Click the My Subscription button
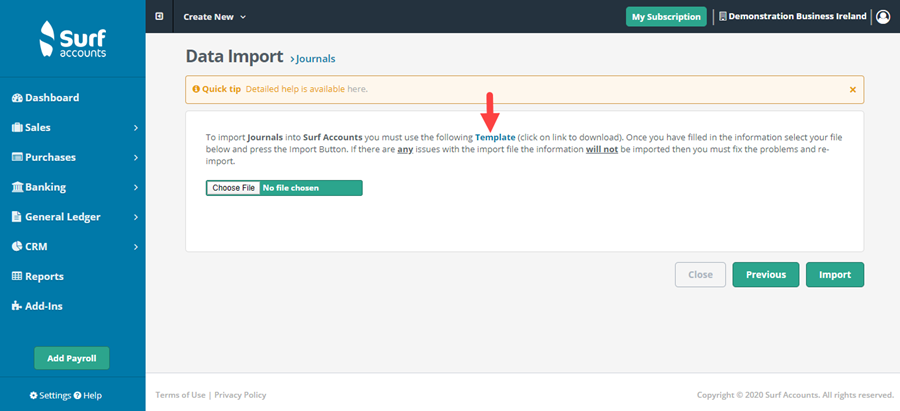 666,17
